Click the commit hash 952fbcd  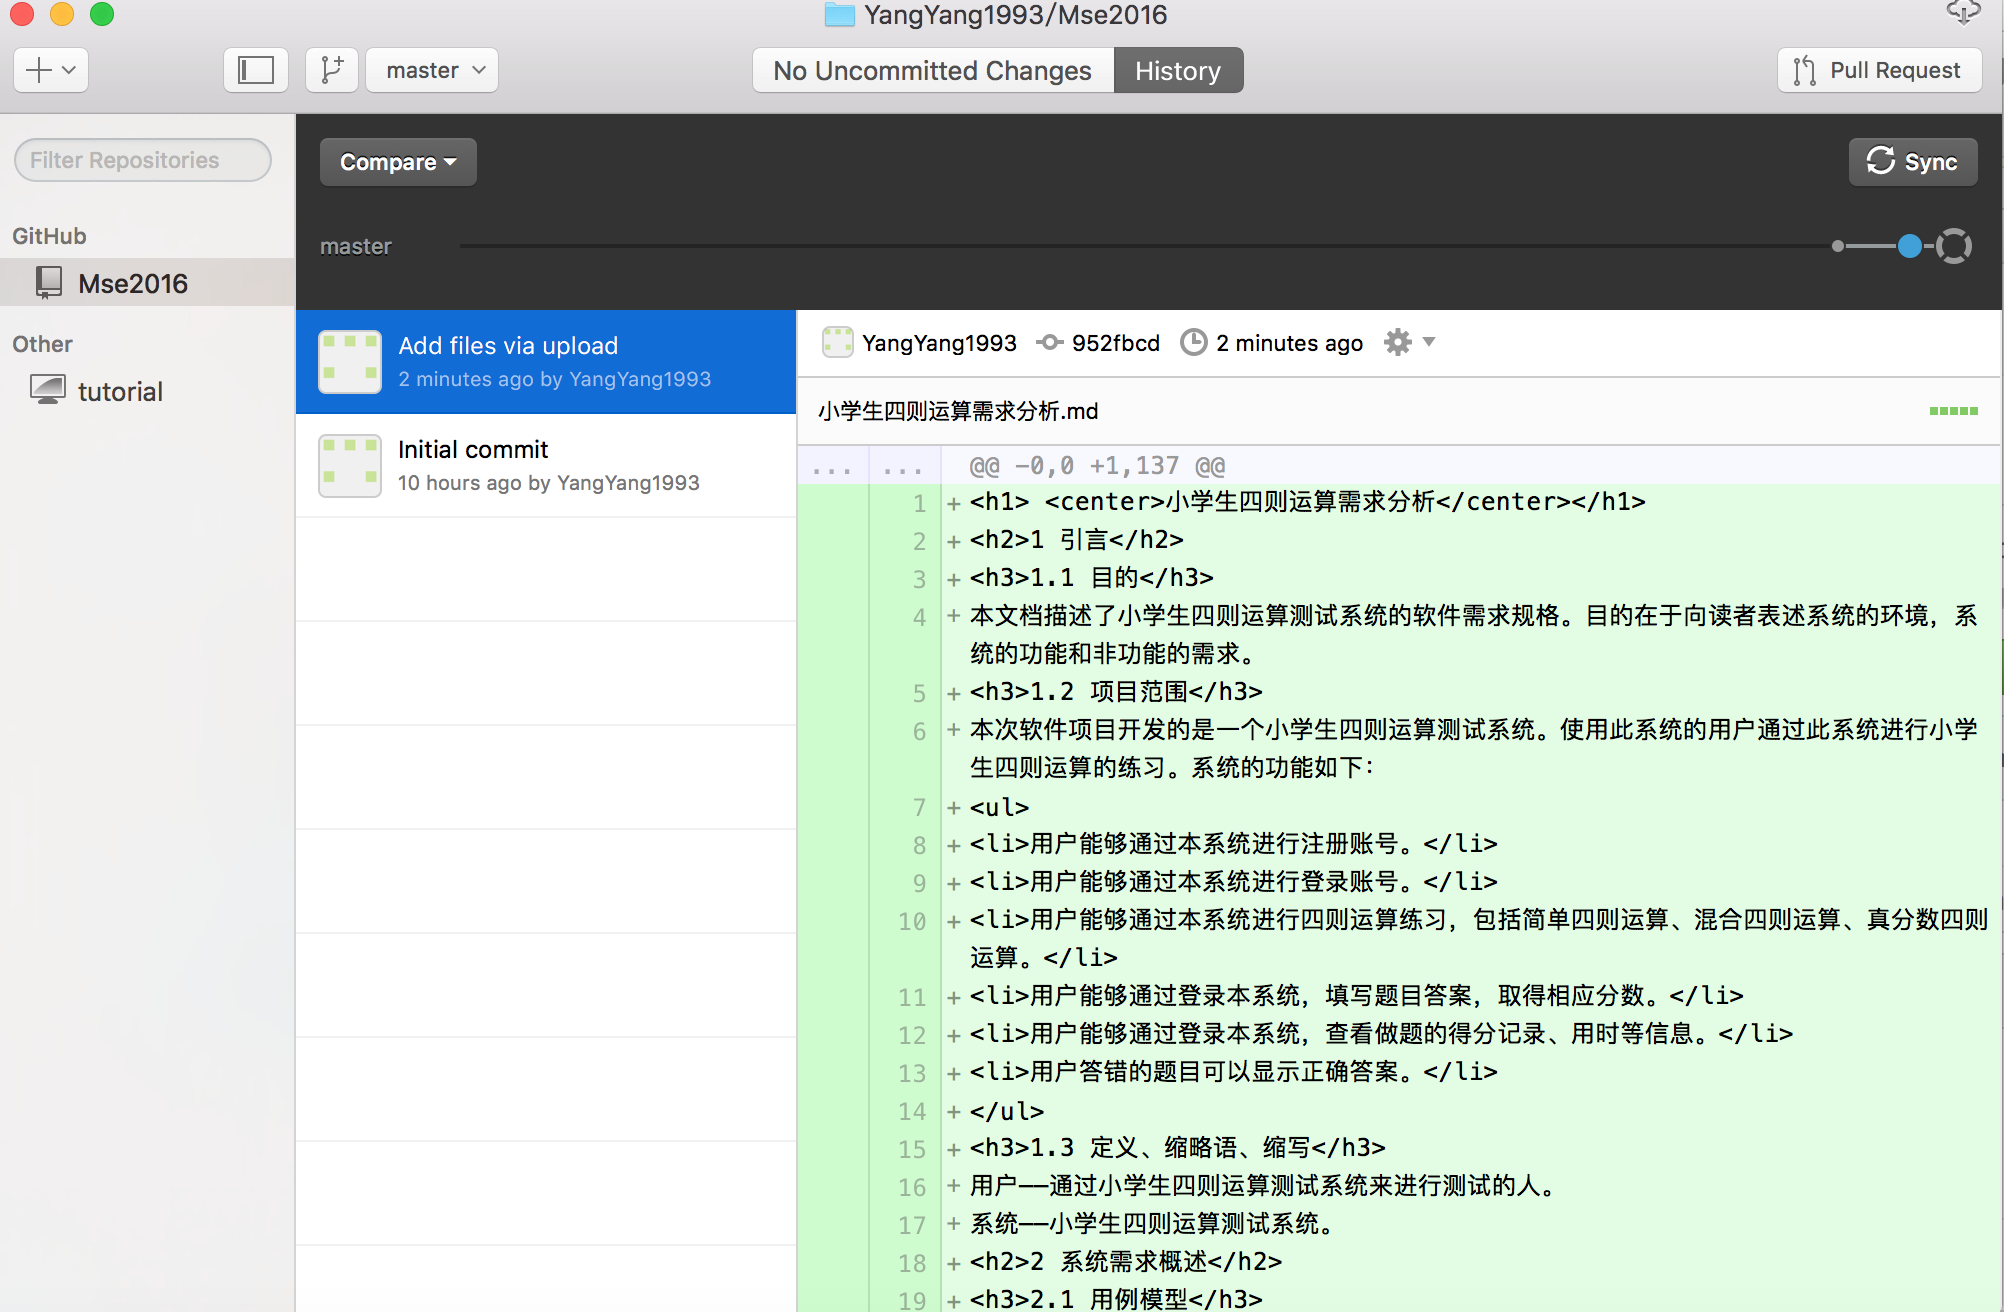coord(1116,343)
